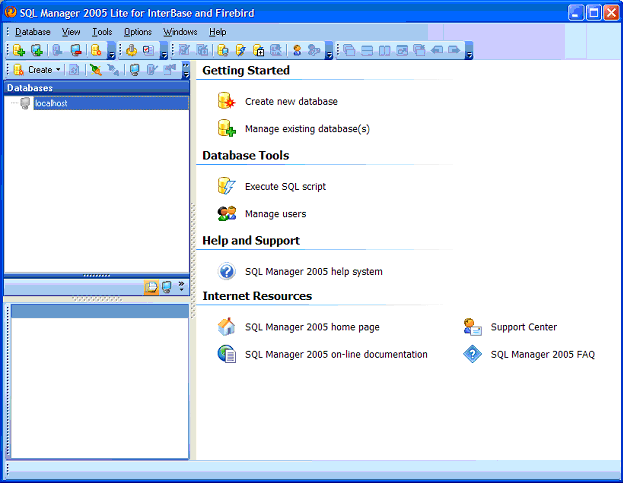Open options arrow at end of database toolbar
Image resolution: width=623 pixels, height=483 pixels.
112,50
